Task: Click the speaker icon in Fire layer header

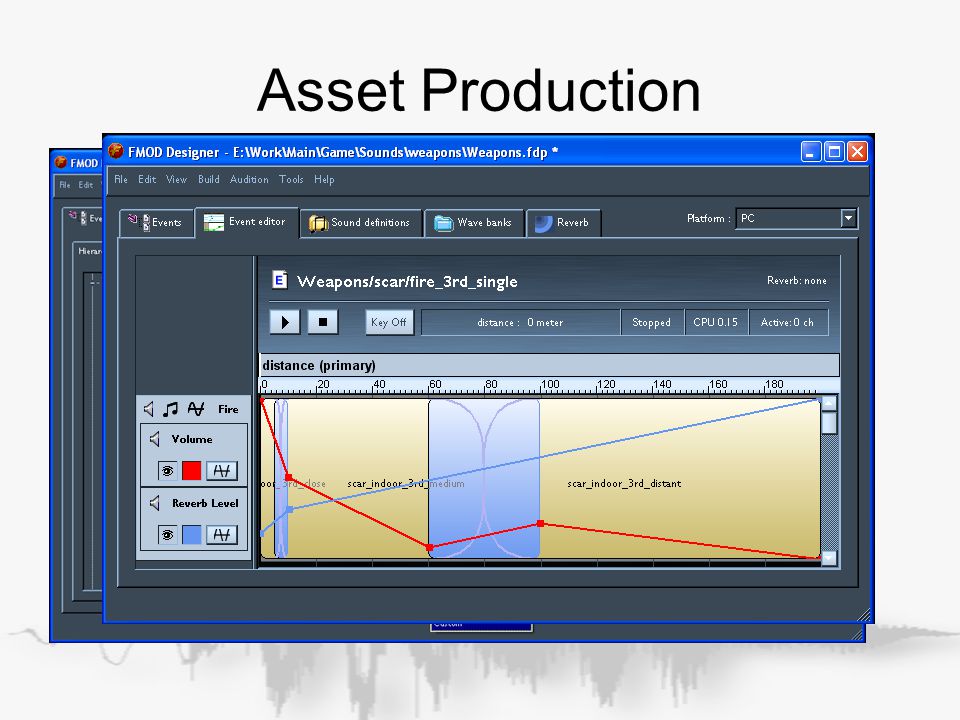Action: tap(149, 409)
